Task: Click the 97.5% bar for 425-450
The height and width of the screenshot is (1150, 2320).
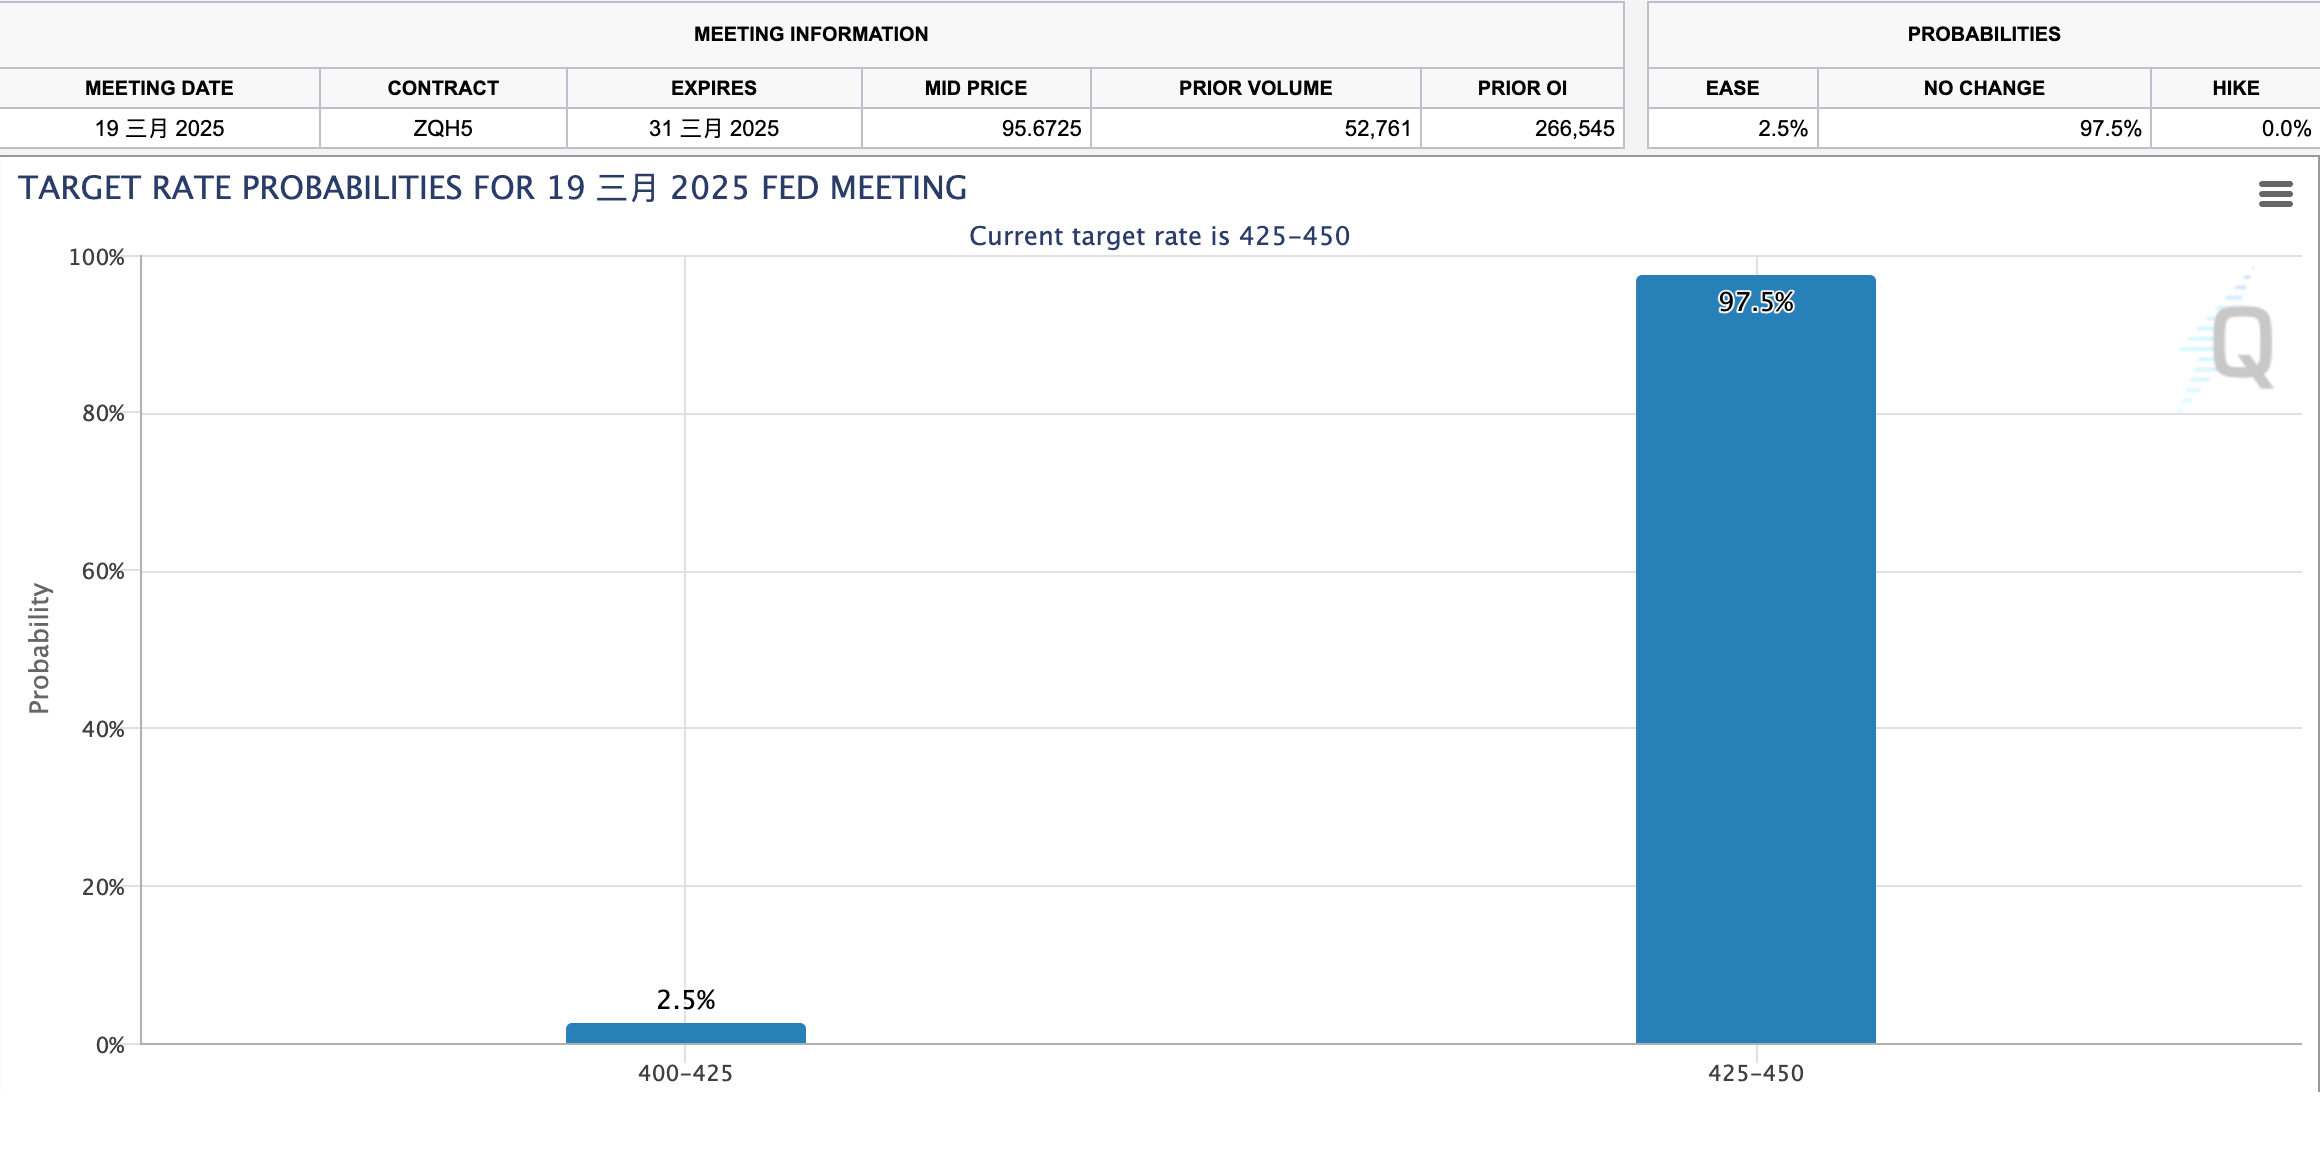Action: 1755,660
